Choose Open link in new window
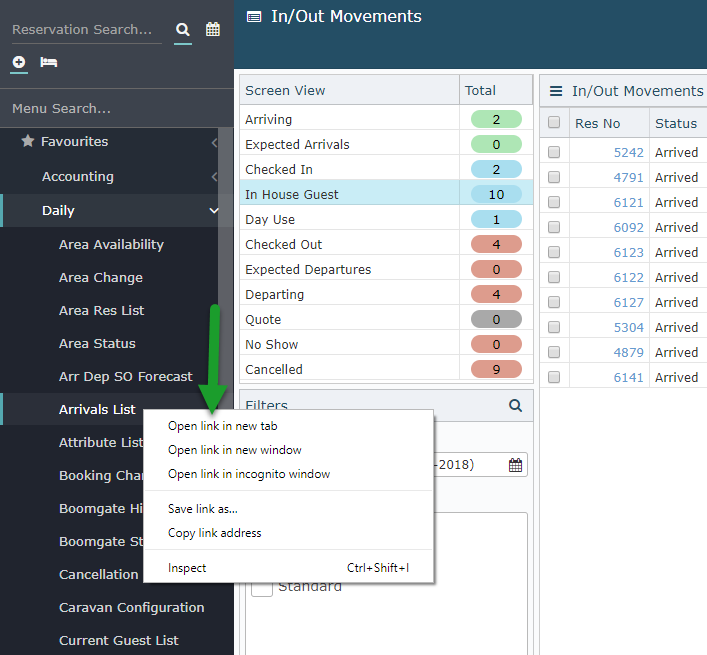The height and width of the screenshot is (655, 707). 234,450
